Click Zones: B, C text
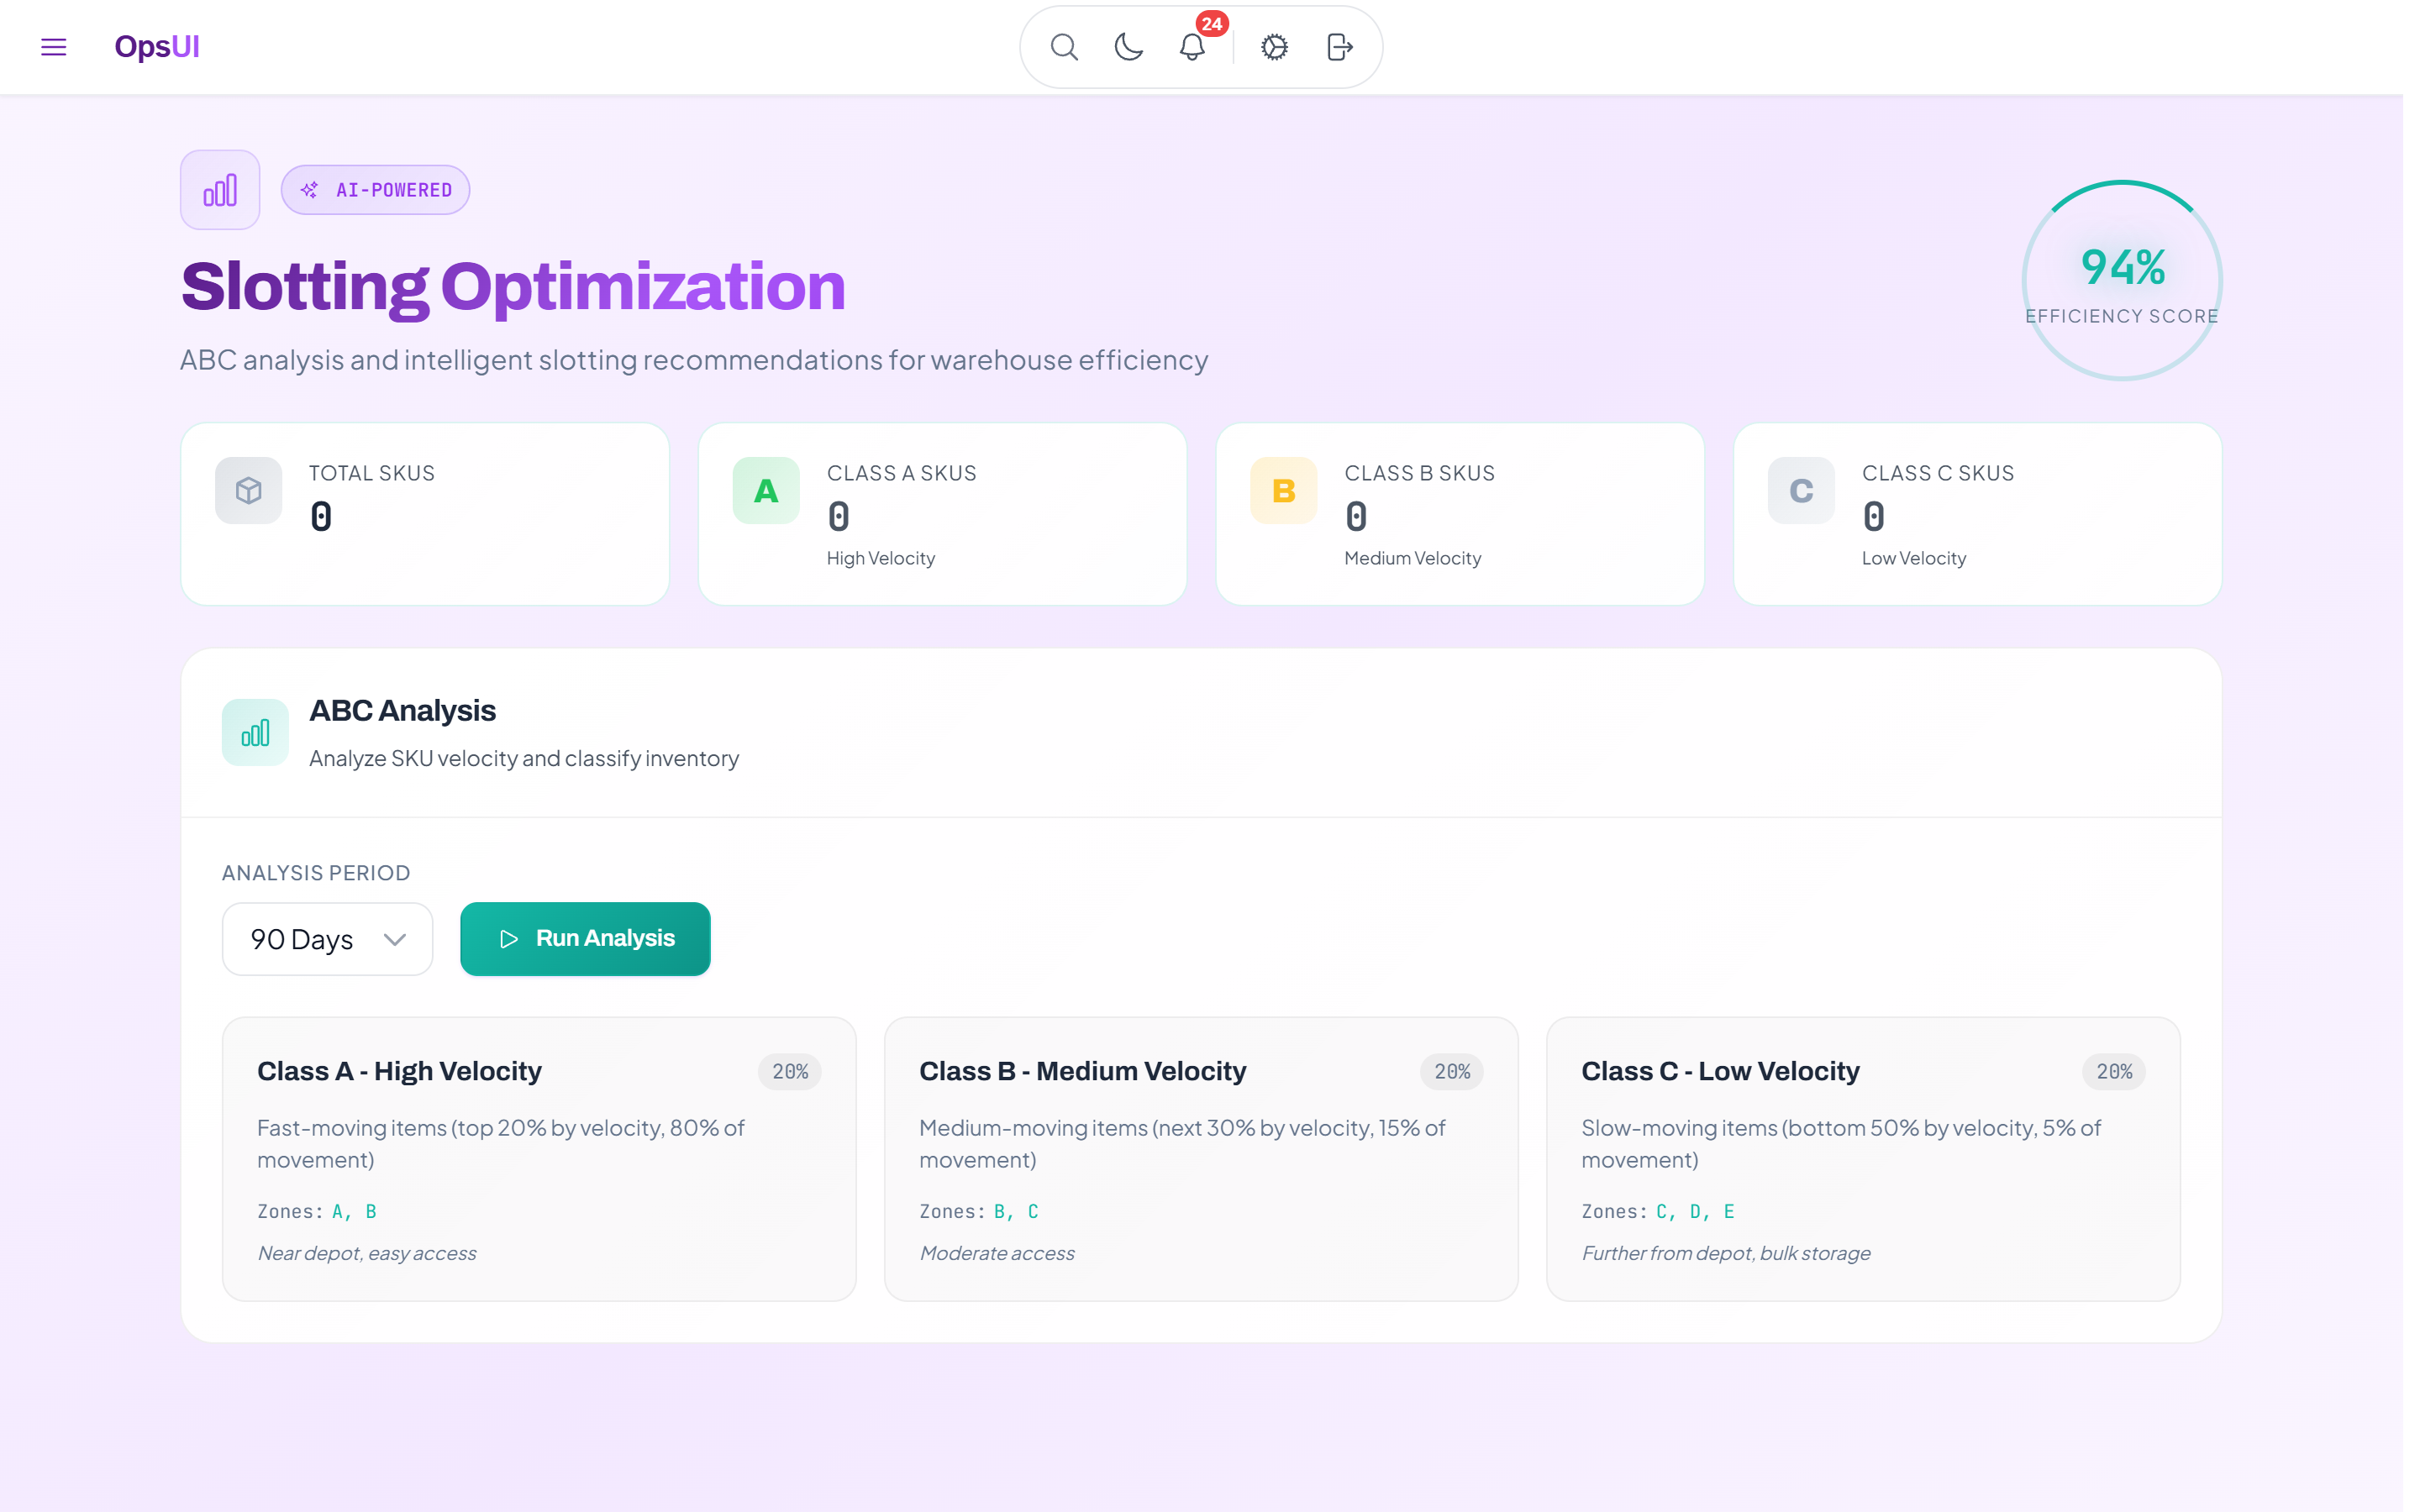Viewport: 2420px width, 1512px height. tap(979, 1211)
